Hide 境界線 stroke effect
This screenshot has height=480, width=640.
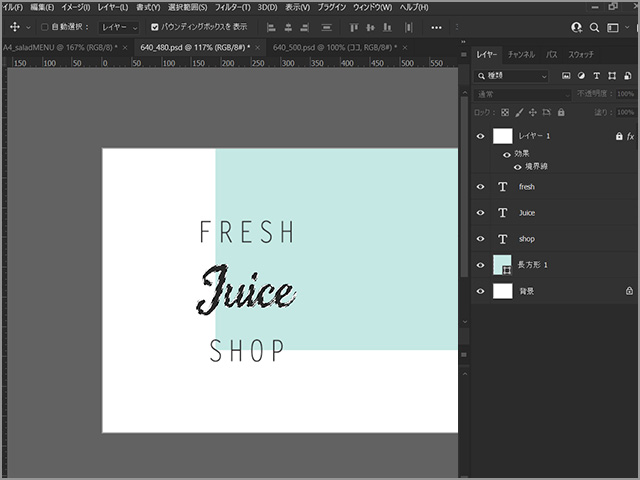coord(518,167)
